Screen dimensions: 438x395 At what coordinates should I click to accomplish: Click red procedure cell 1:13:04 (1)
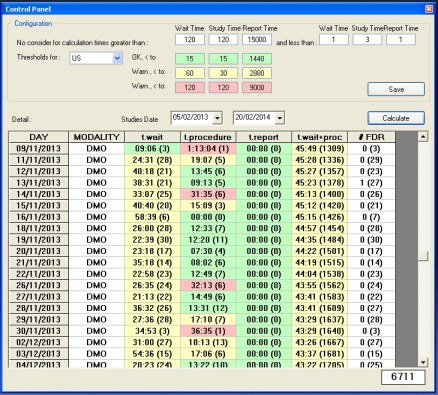point(208,148)
